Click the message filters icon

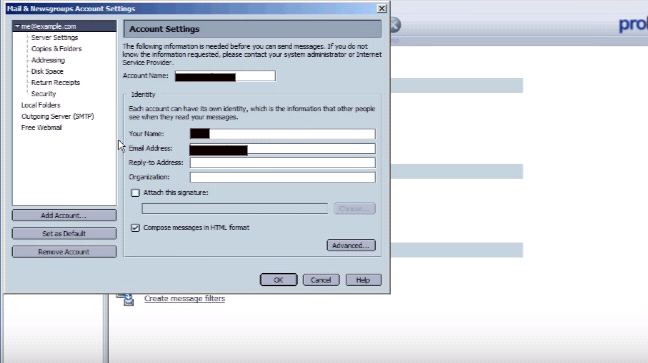pos(126,299)
